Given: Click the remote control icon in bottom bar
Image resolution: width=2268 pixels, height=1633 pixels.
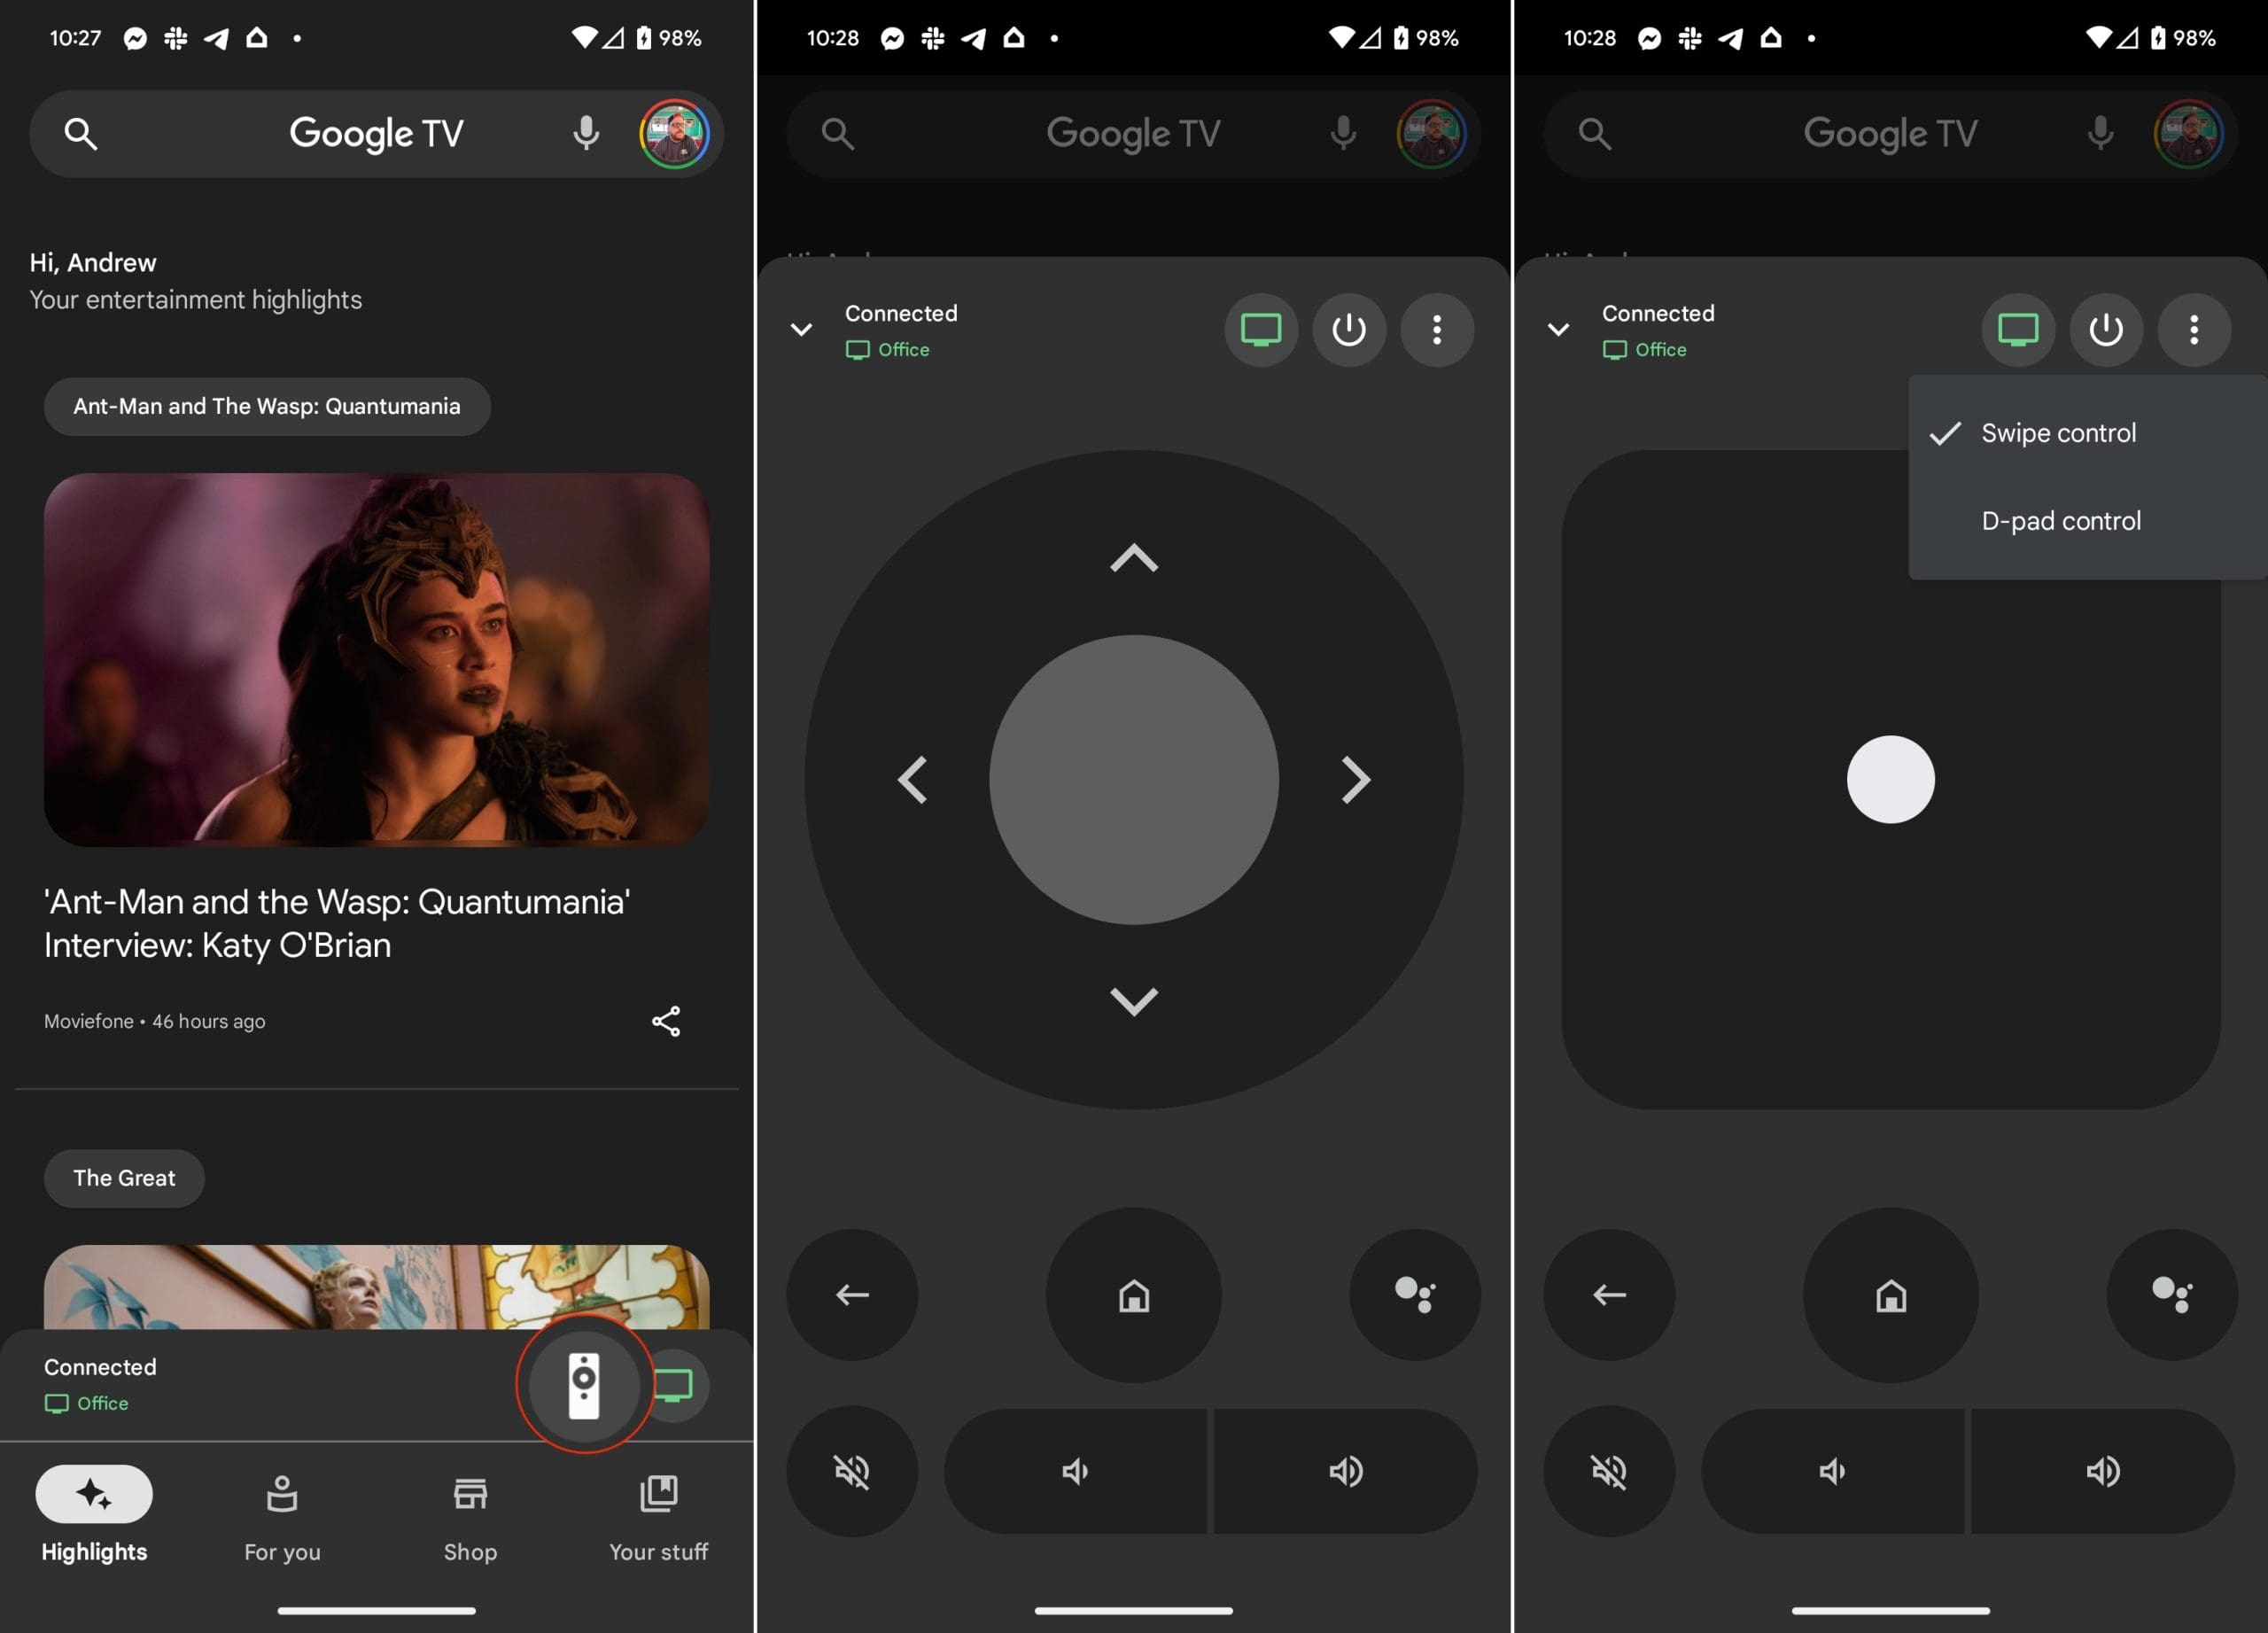Looking at the screenshot, I should pos(583,1383).
